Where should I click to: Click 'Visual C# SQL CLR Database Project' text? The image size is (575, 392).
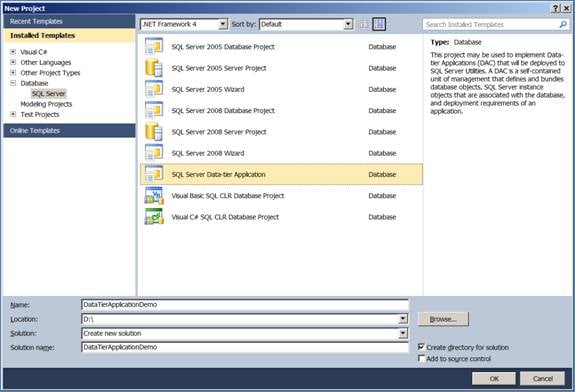[x=225, y=217]
